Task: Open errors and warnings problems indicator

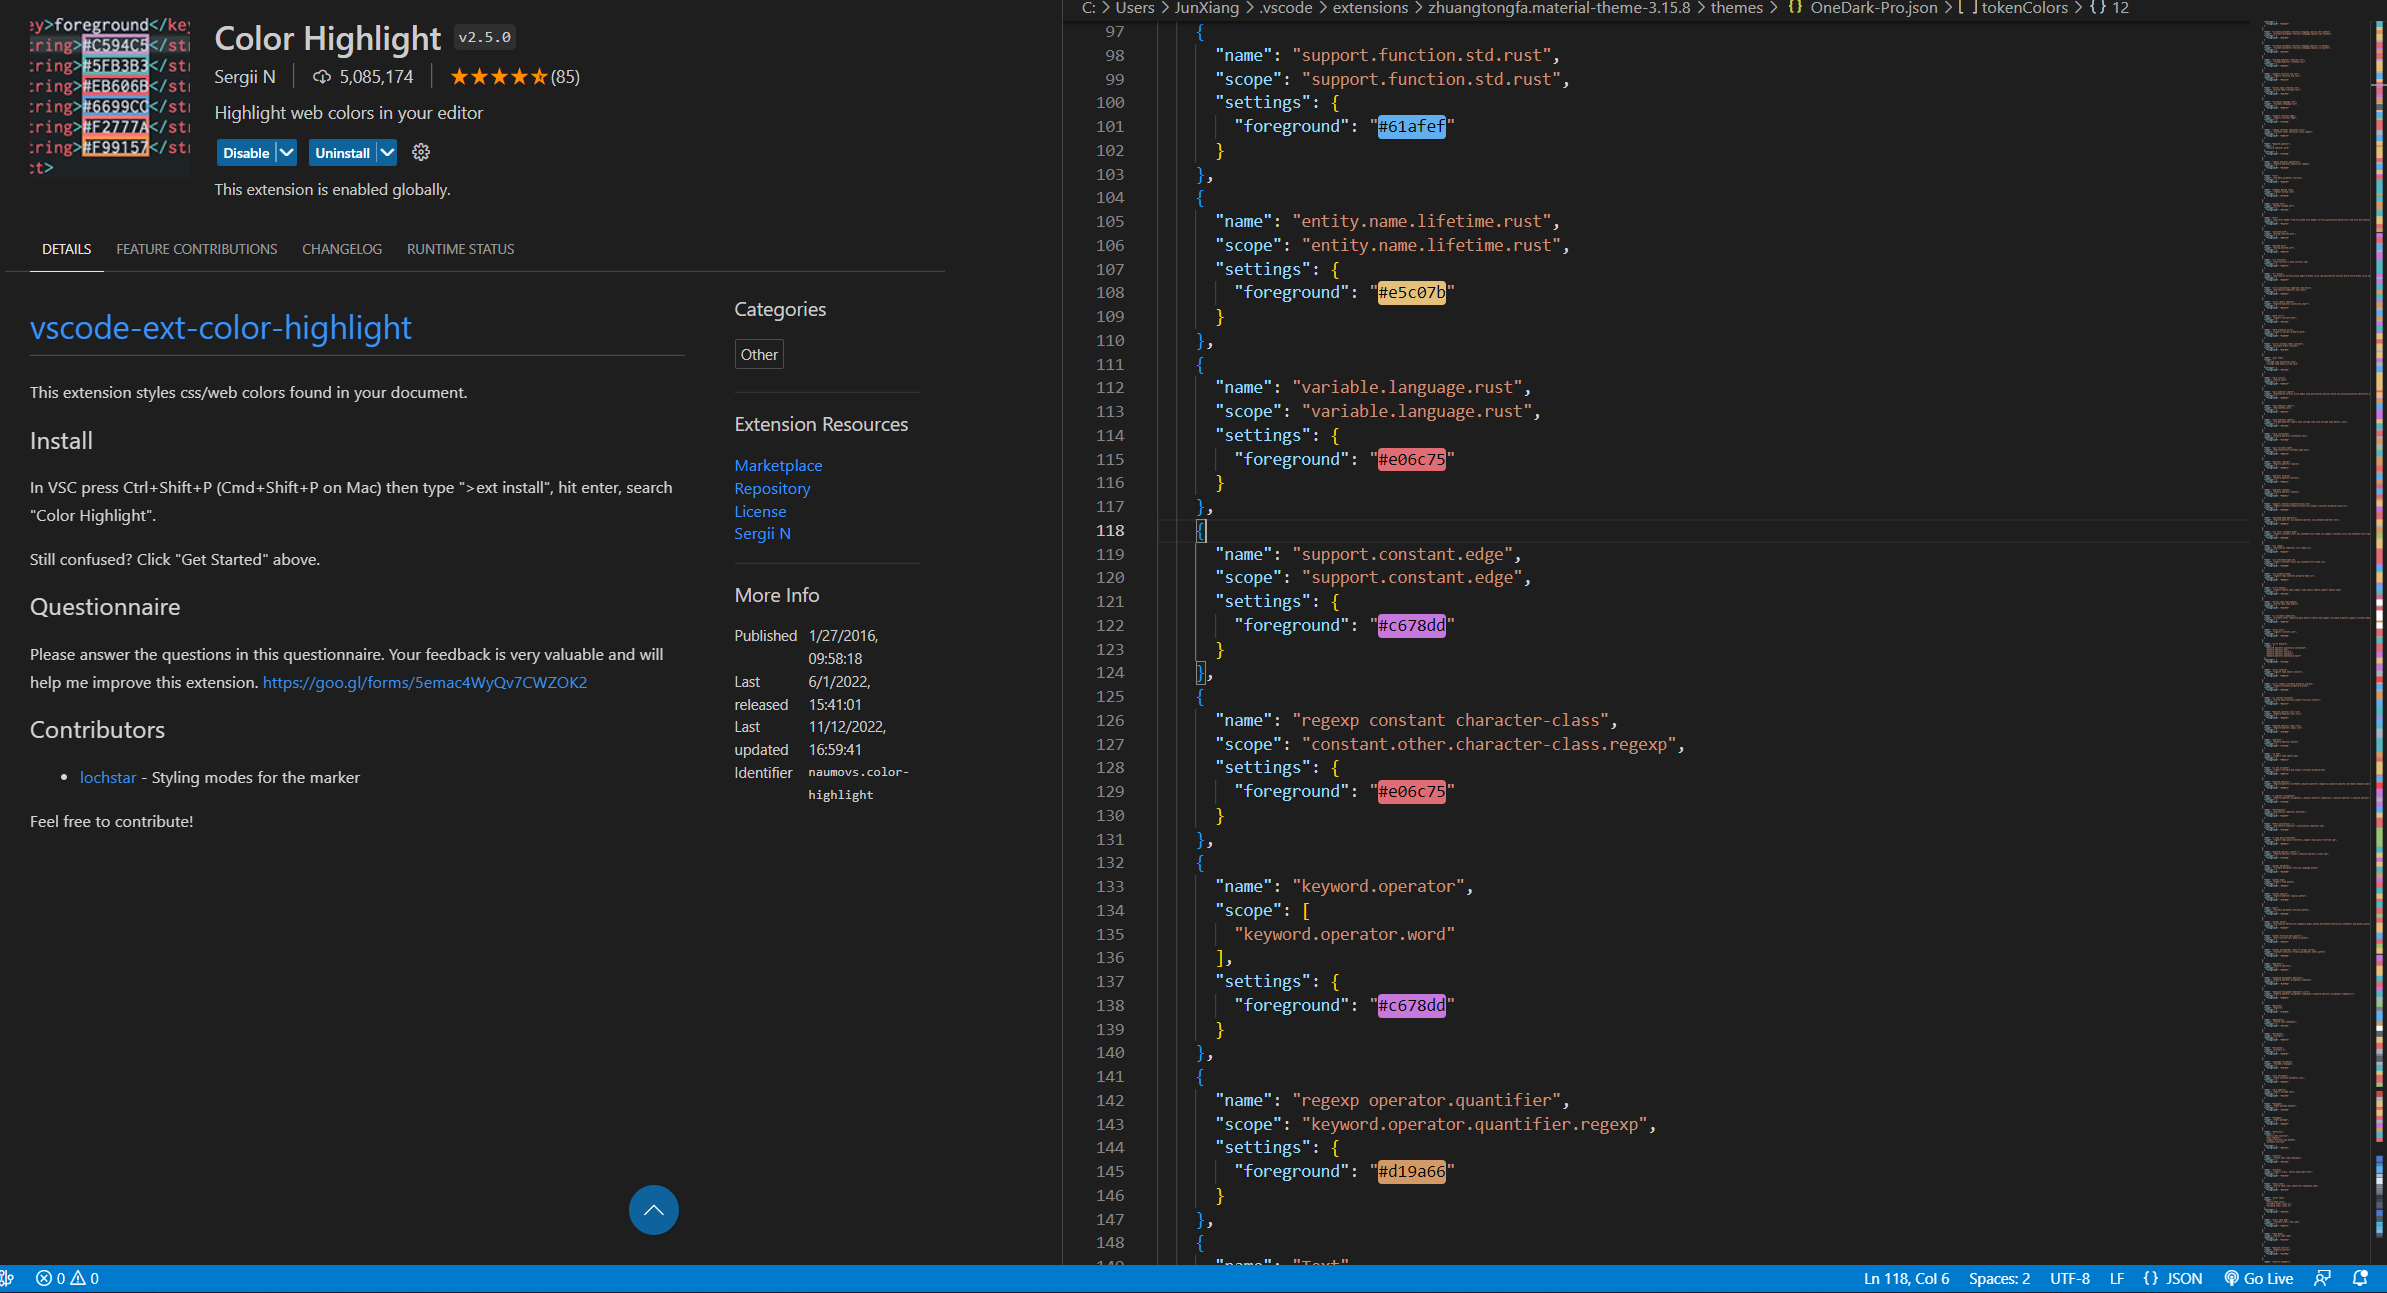Action: pos(67,1278)
